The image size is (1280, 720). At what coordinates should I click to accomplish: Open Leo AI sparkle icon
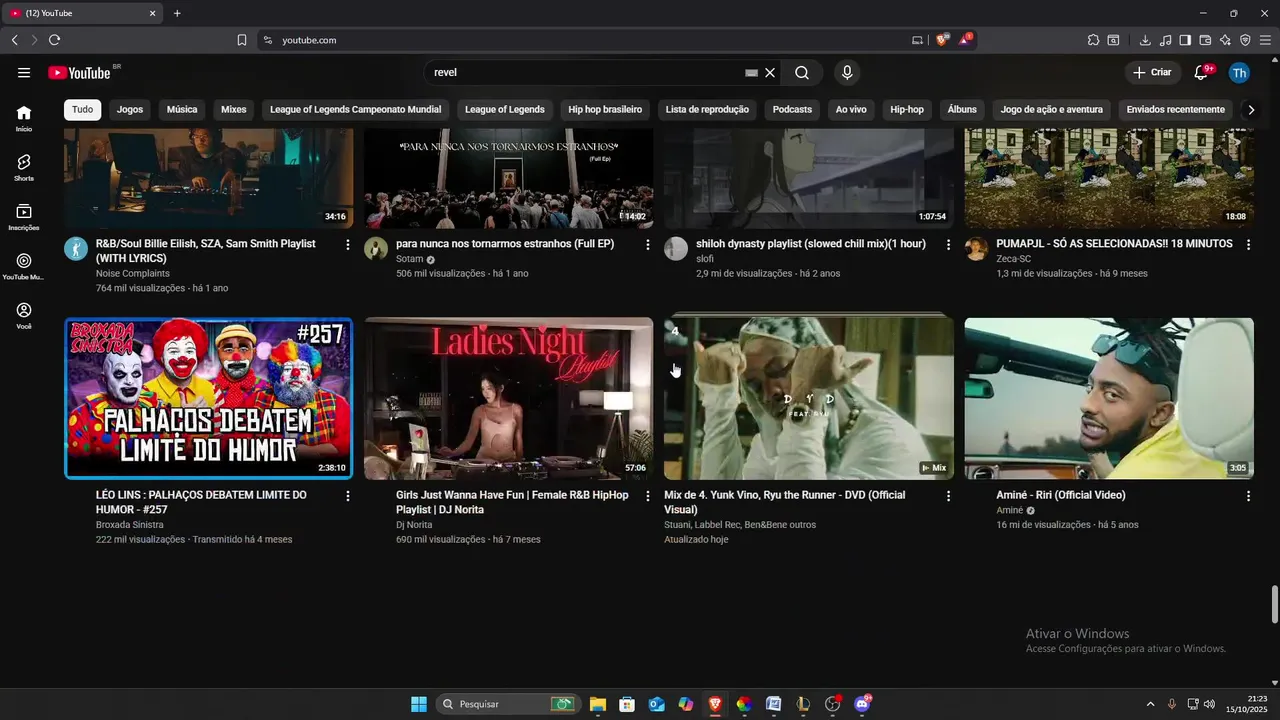pyautogui.click(x=1225, y=40)
